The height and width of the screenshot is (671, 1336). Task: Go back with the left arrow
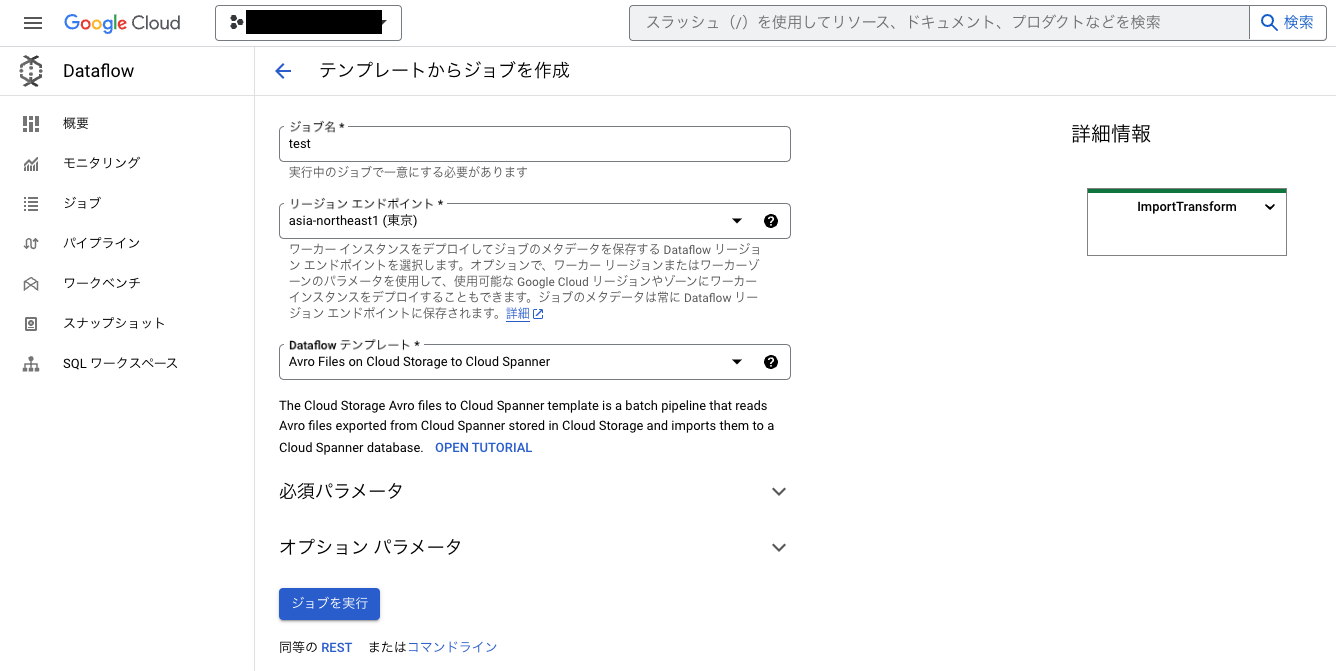point(283,71)
